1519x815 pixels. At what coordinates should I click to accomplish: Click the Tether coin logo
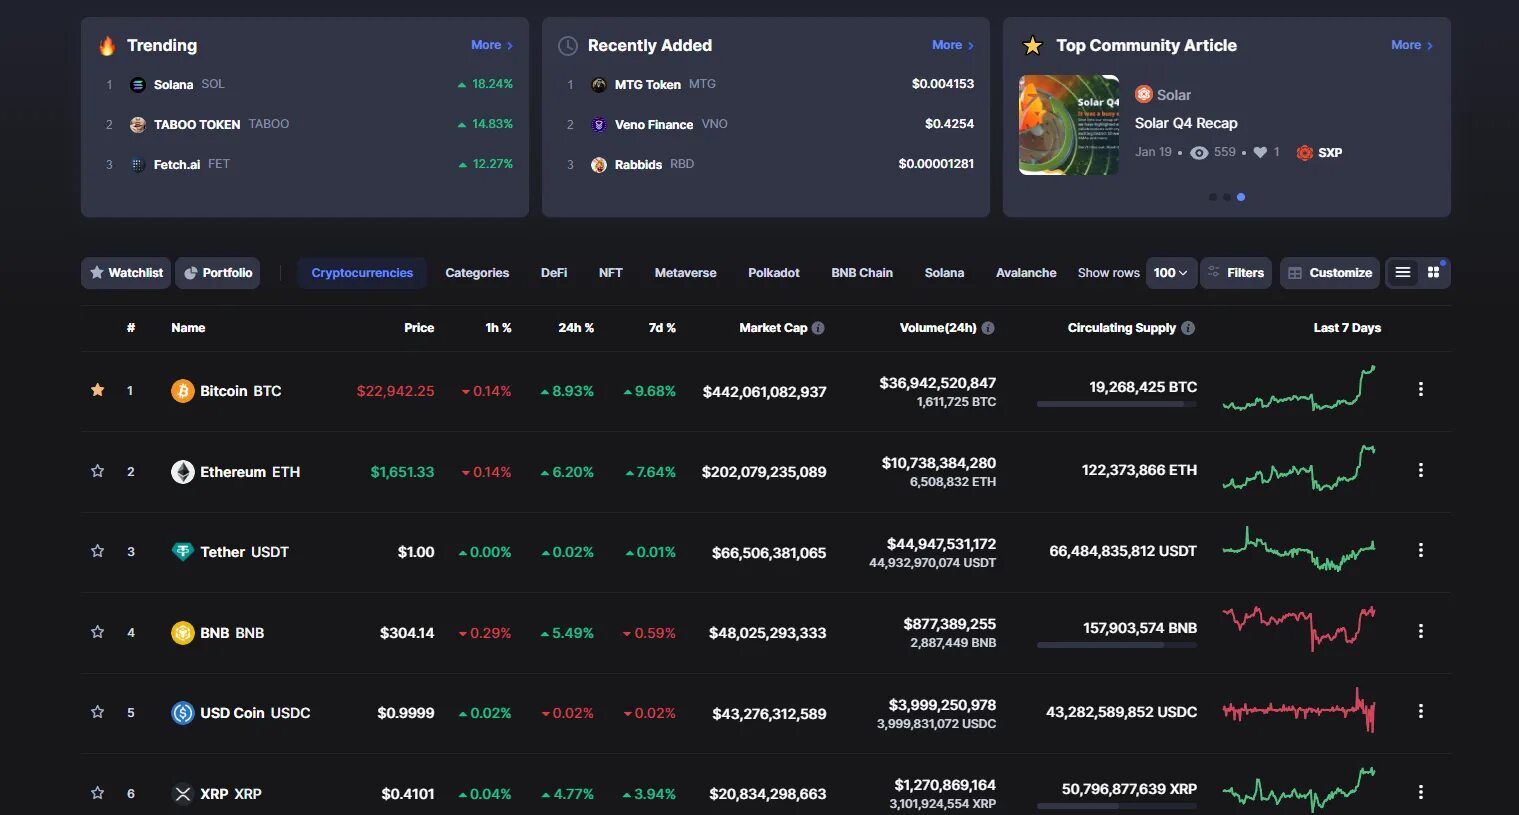[x=182, y=552]
